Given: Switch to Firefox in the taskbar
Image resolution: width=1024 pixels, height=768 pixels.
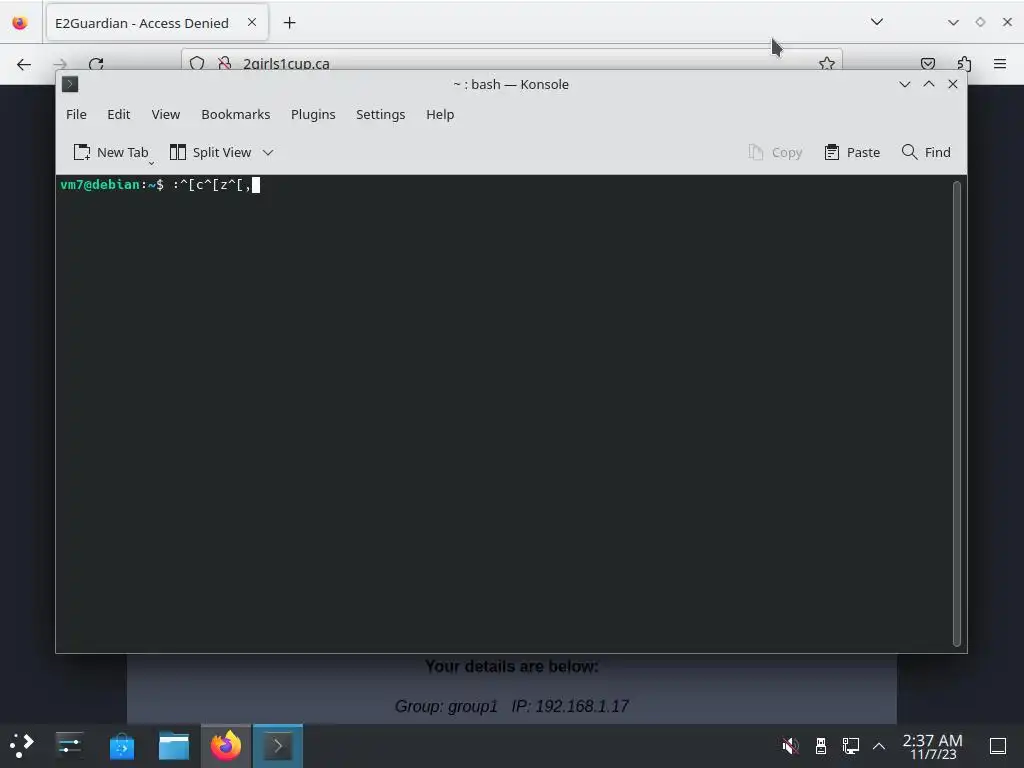Looking at the screenshot, I should (x=226, y=746).
